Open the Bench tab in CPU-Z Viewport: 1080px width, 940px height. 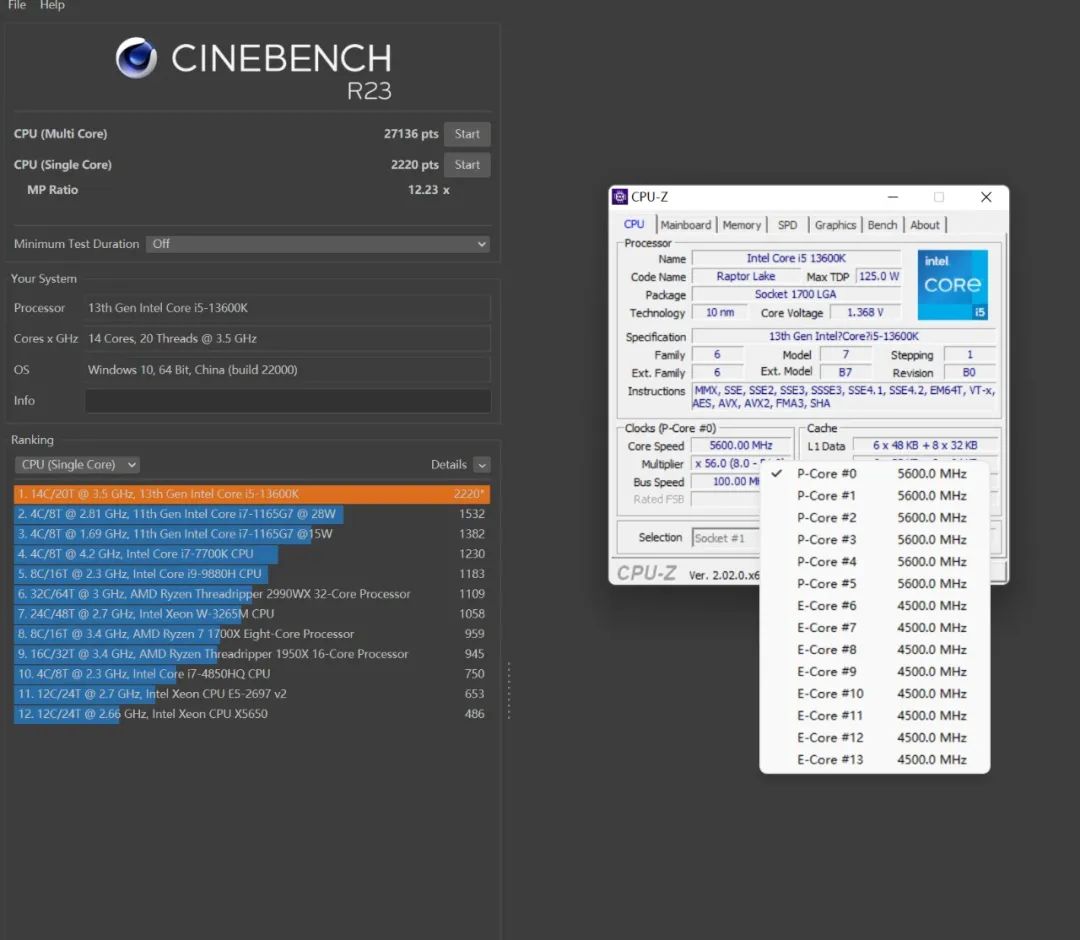coord(882,225)
